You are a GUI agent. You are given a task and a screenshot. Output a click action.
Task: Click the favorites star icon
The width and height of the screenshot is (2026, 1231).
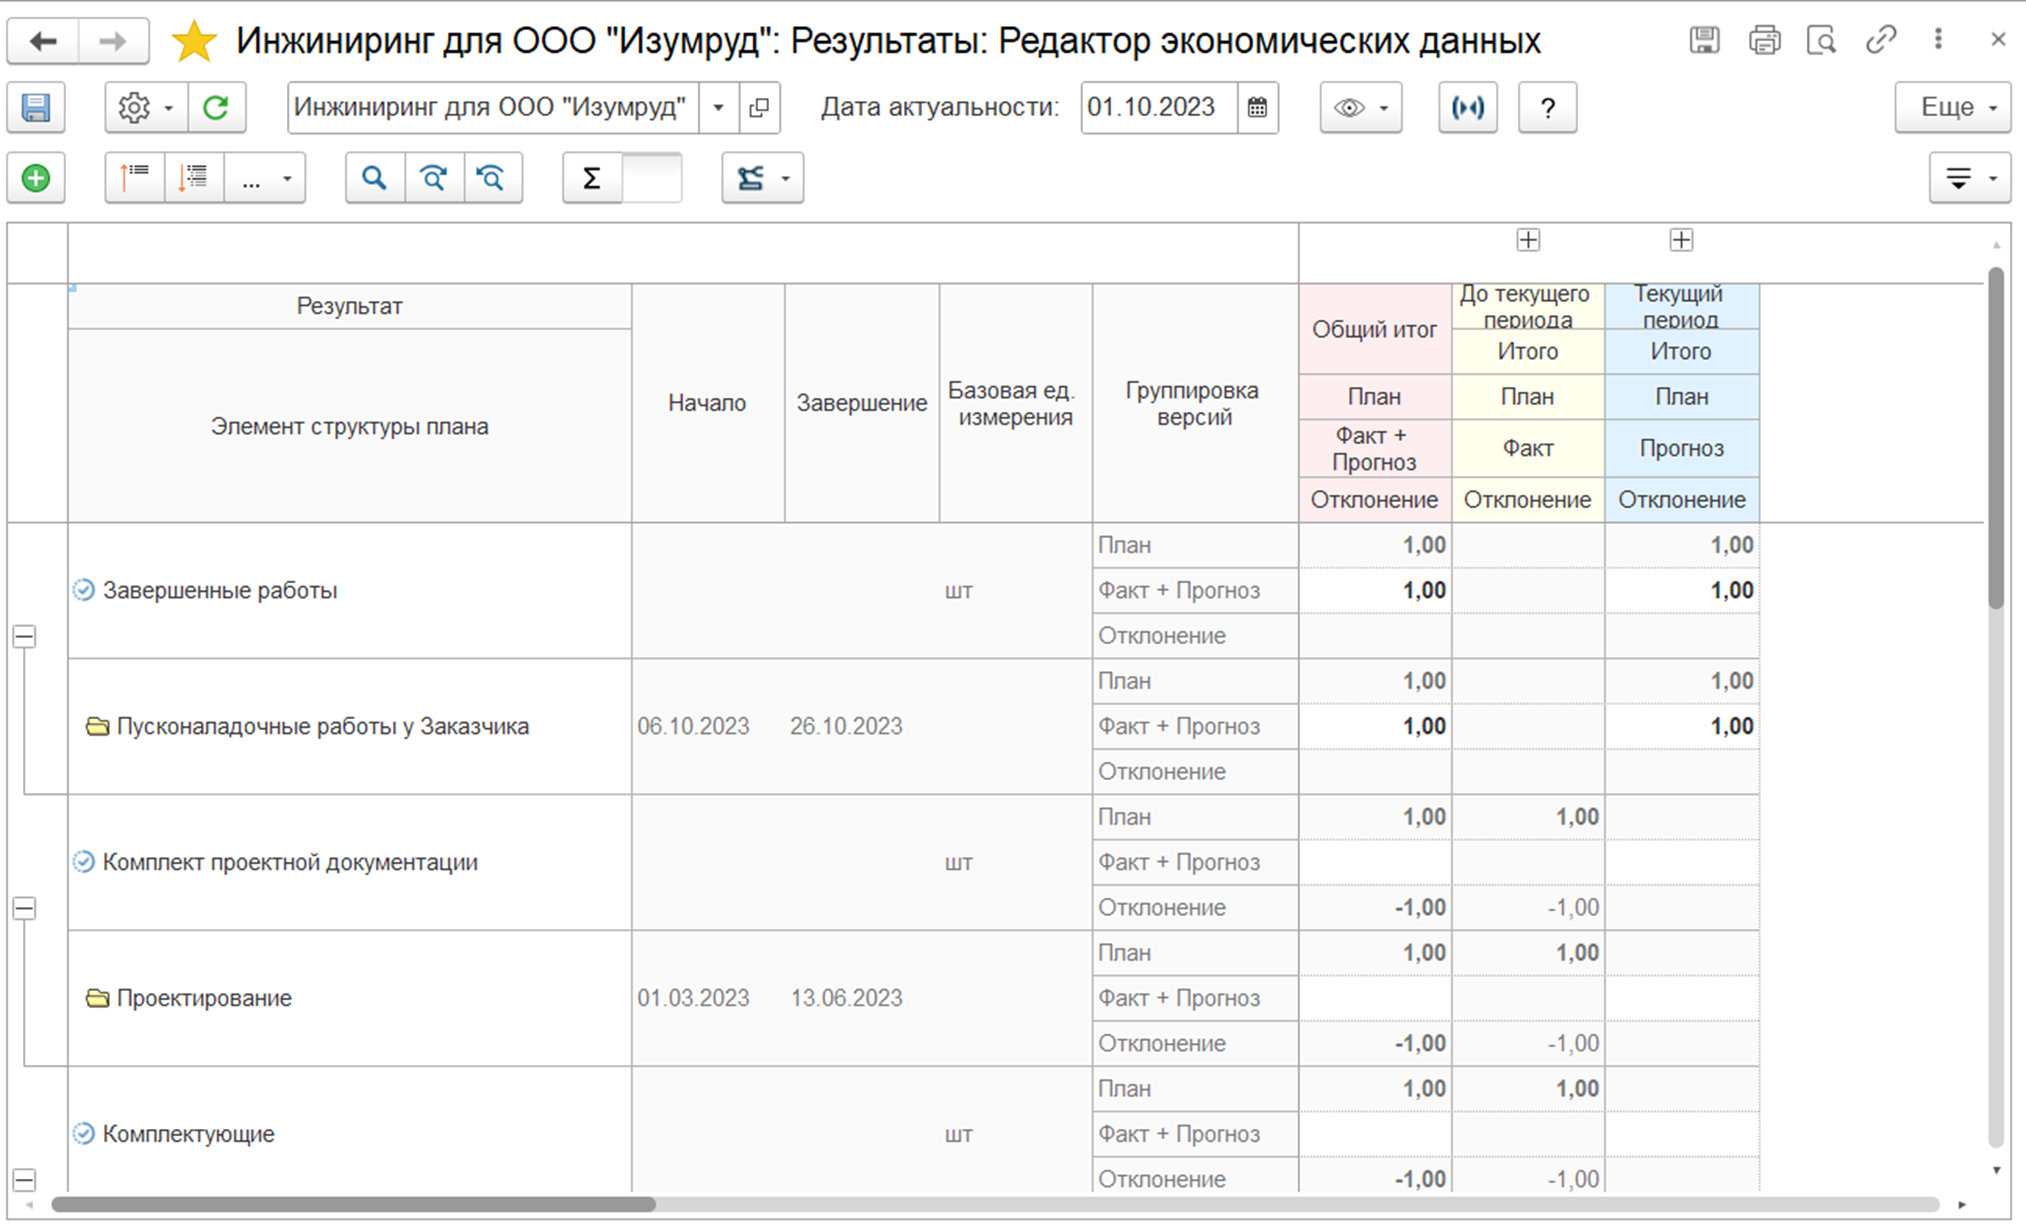click(x=194, y=42)
